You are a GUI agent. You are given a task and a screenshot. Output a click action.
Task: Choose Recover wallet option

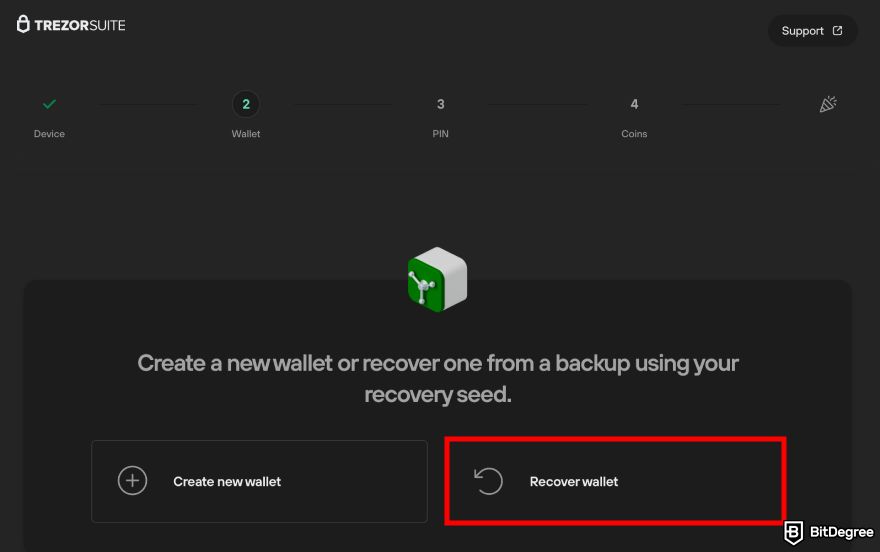pyautogui.click(x=615, y=481)
